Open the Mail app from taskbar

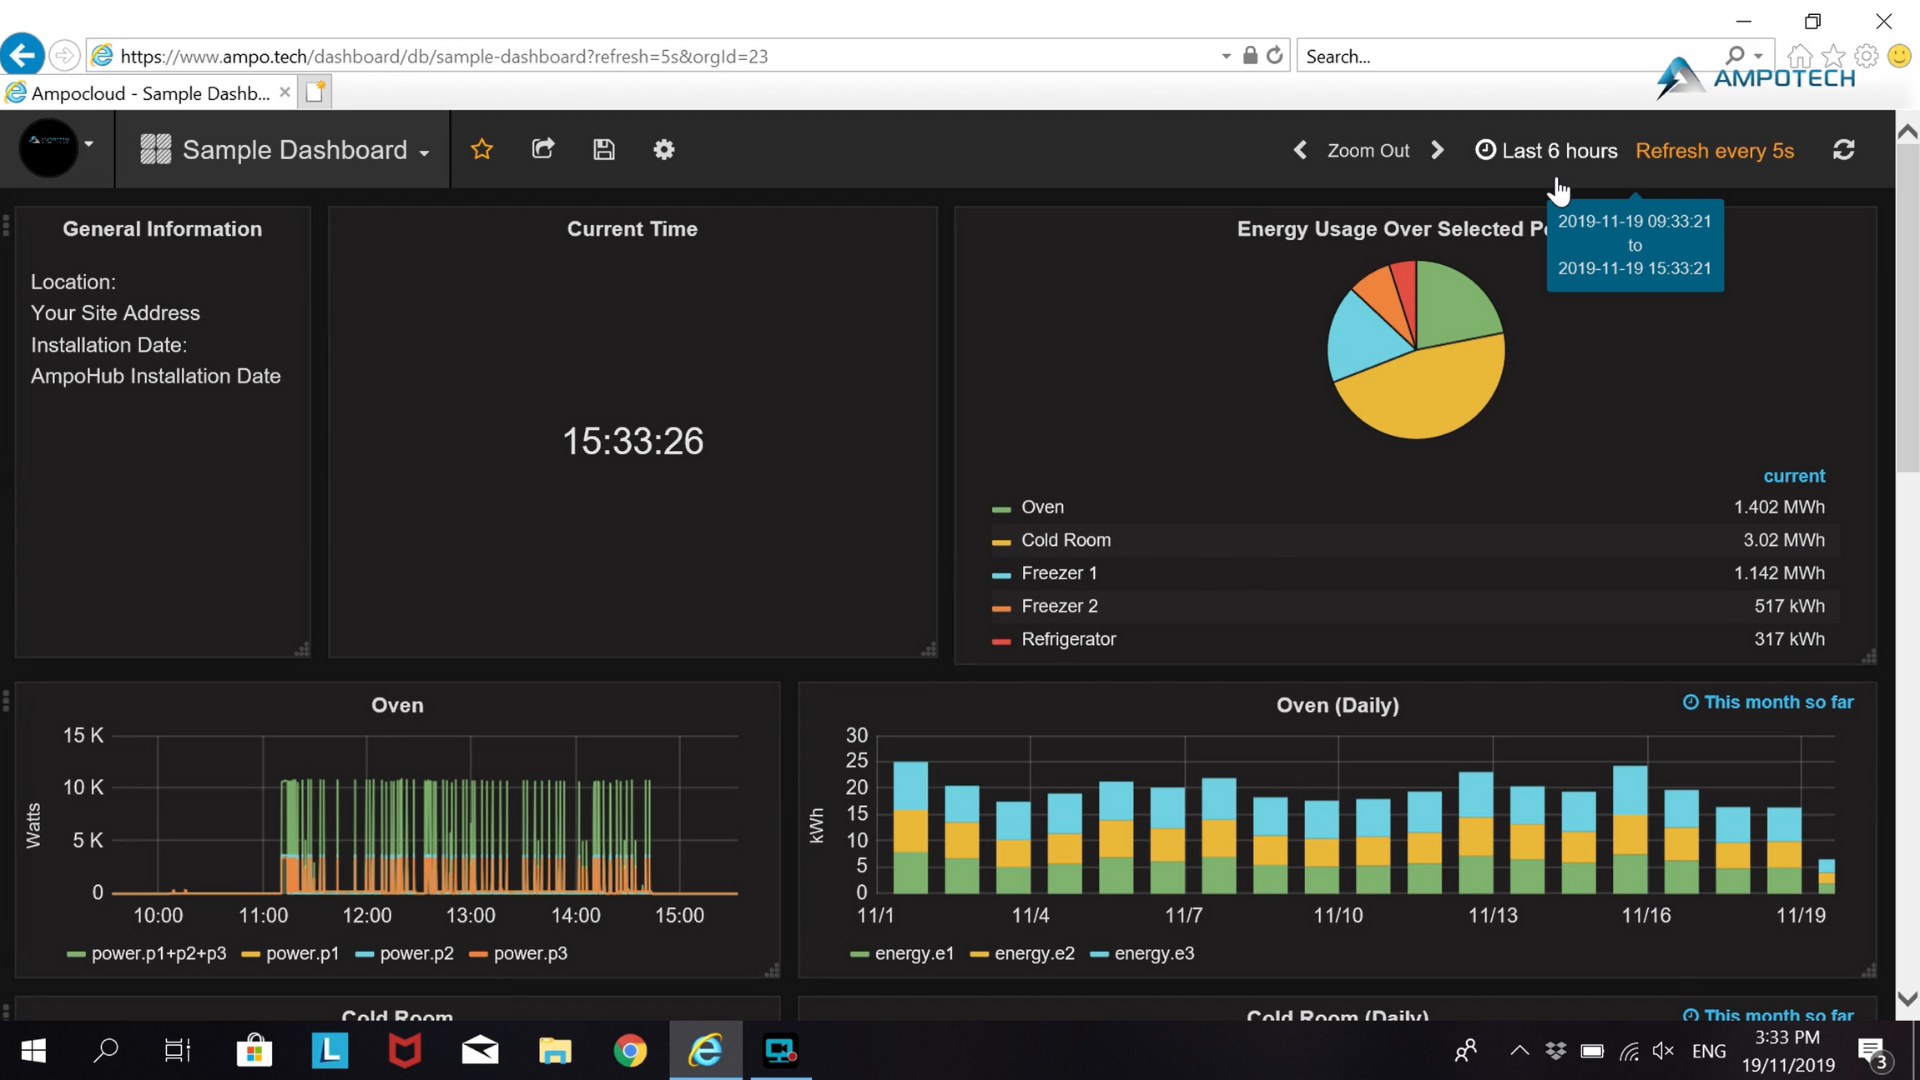tap(480, 1050)
